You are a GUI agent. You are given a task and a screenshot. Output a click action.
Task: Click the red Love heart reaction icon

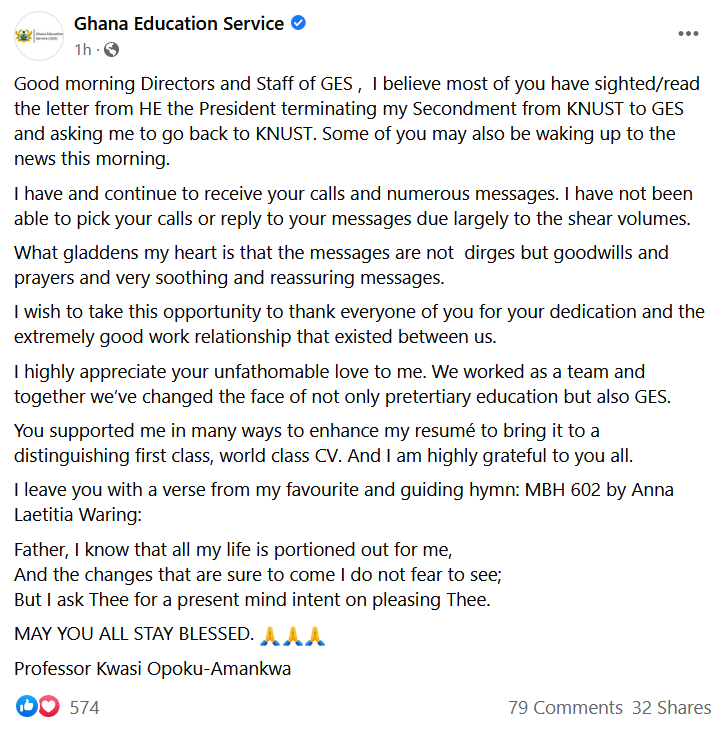coord(48,707)
